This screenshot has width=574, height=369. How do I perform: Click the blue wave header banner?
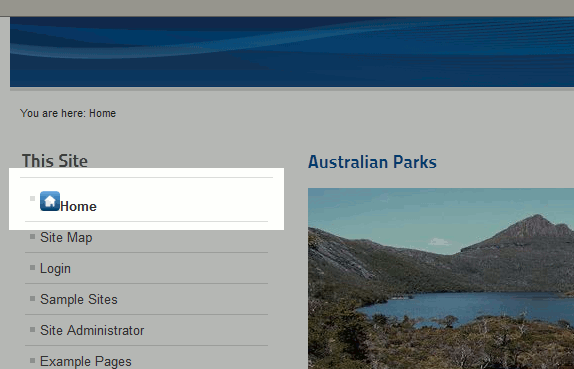[x=292, y=52]
